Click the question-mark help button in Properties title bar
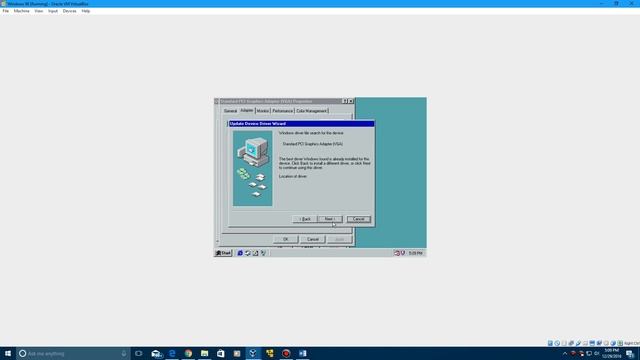Image resolution: width=640 pixels, height=360 pixels. [x=345, y=101]
